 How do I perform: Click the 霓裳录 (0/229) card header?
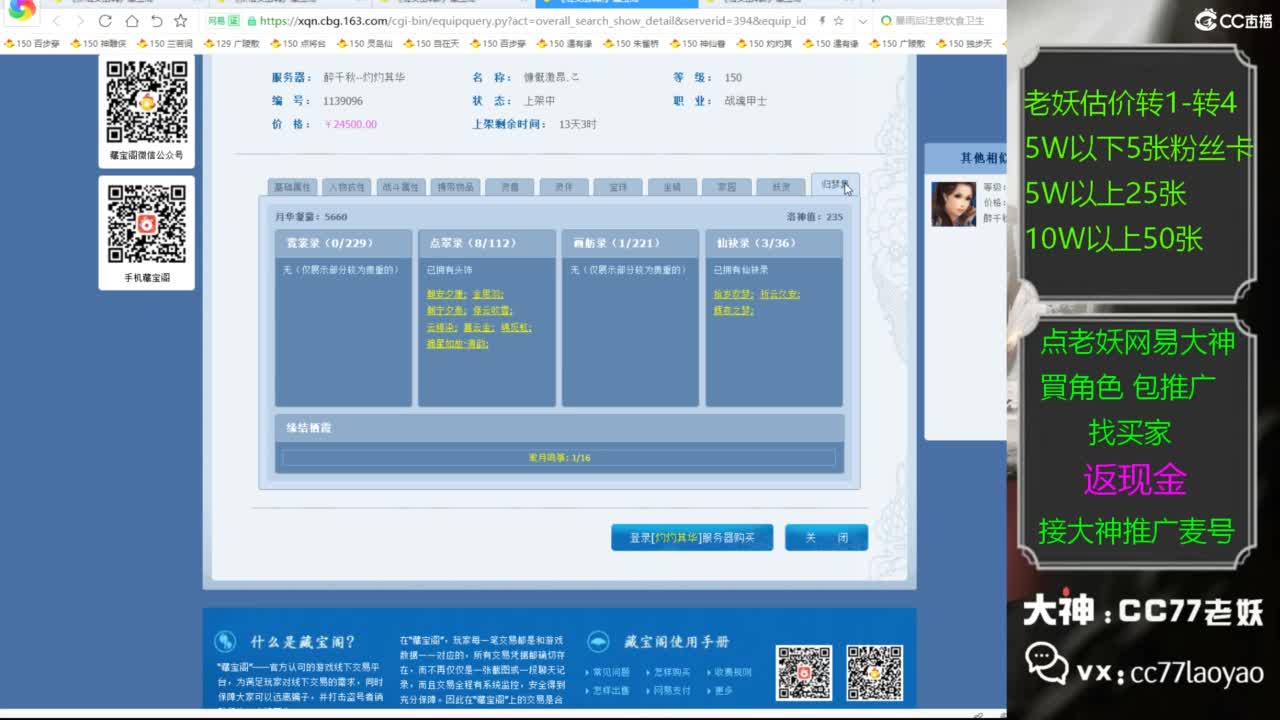point(344,243)
